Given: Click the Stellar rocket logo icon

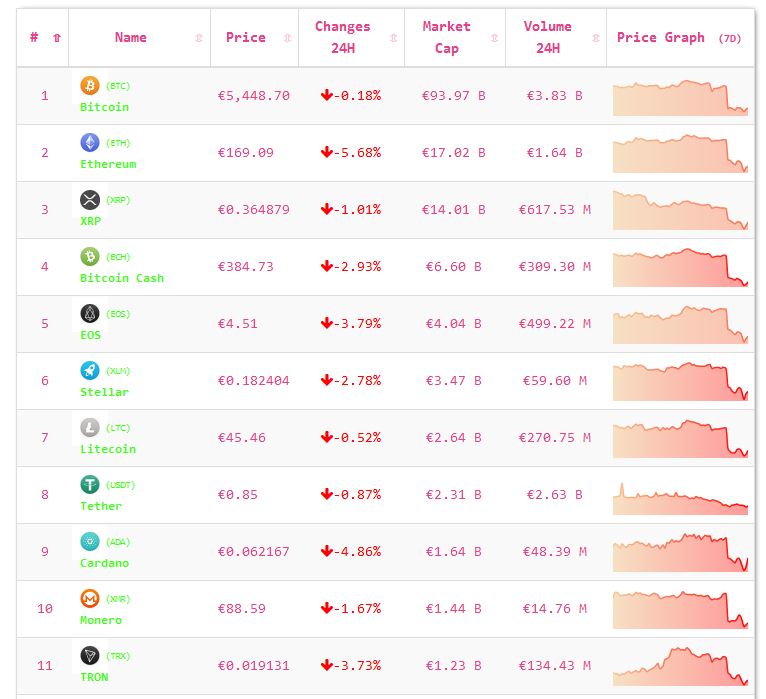Looking at the screenshot, I should [x=90, y=371].
